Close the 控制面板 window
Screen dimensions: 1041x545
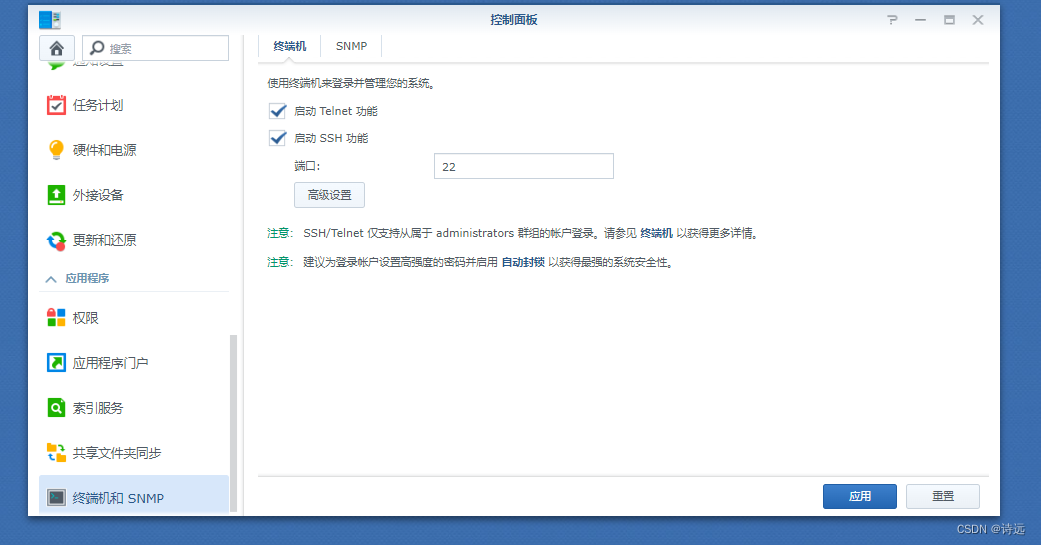pos(978,20)
